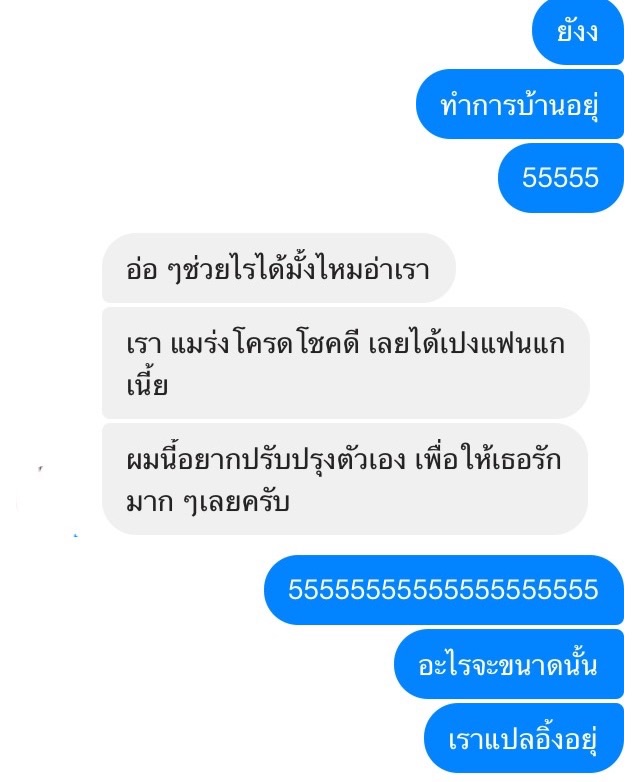639x782 pixels.
Task: Select the gray message starting "ผมนี้อยากปรับปรุงตัวเอง"
Action: pos(344,479)
